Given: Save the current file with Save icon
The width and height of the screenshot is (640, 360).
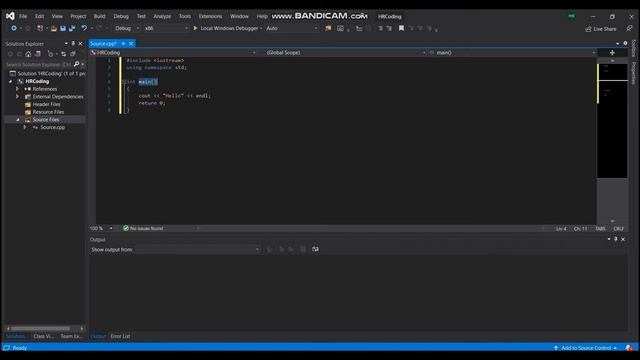Looking at the screenshot, I should pos(63,28).
